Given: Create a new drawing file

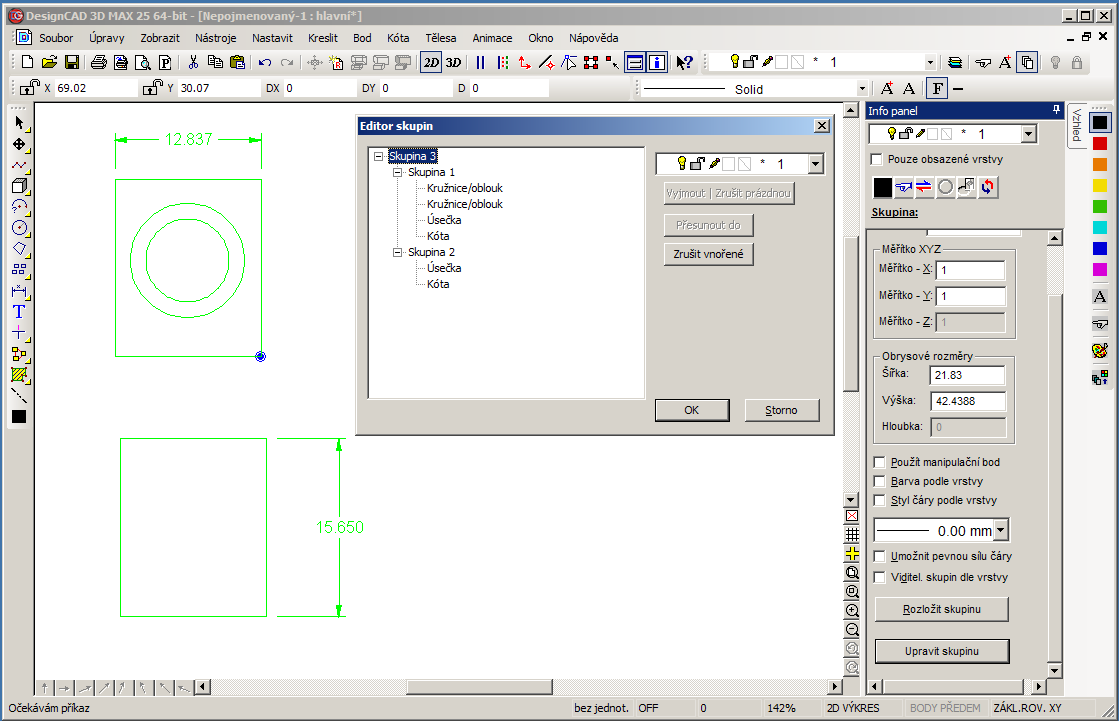Looking at the screenshot, I should point(27,63).
